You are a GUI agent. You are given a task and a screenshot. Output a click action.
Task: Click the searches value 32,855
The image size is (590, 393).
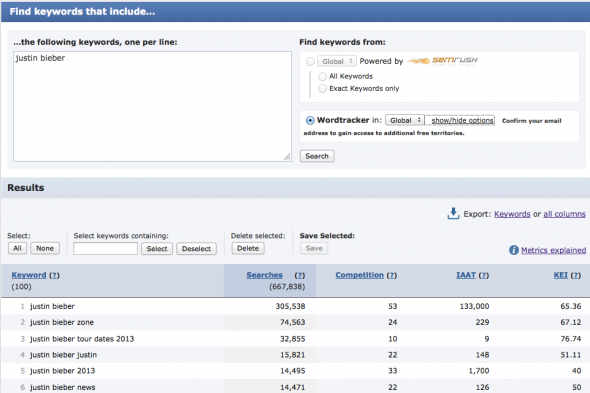tap(292, 339)
